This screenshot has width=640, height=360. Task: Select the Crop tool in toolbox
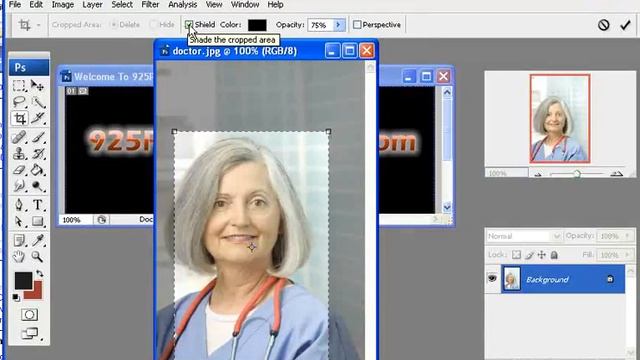(x=19, y=118)
